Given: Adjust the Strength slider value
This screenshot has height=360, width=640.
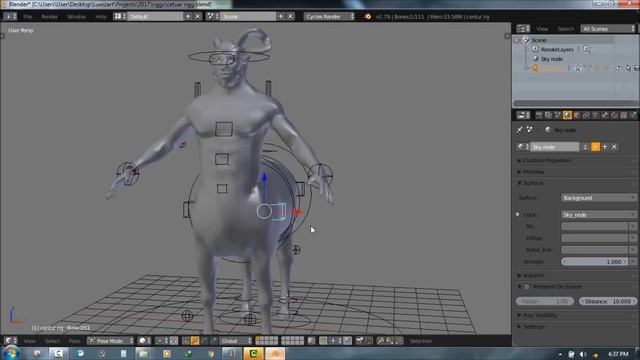Looking at the screenshot, I should coord(595,262).
